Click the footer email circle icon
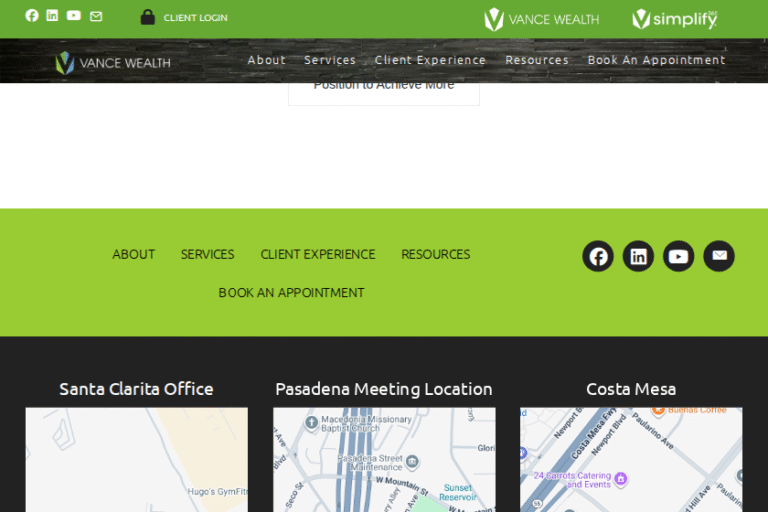The image size is (768, 512). [718, 256]
